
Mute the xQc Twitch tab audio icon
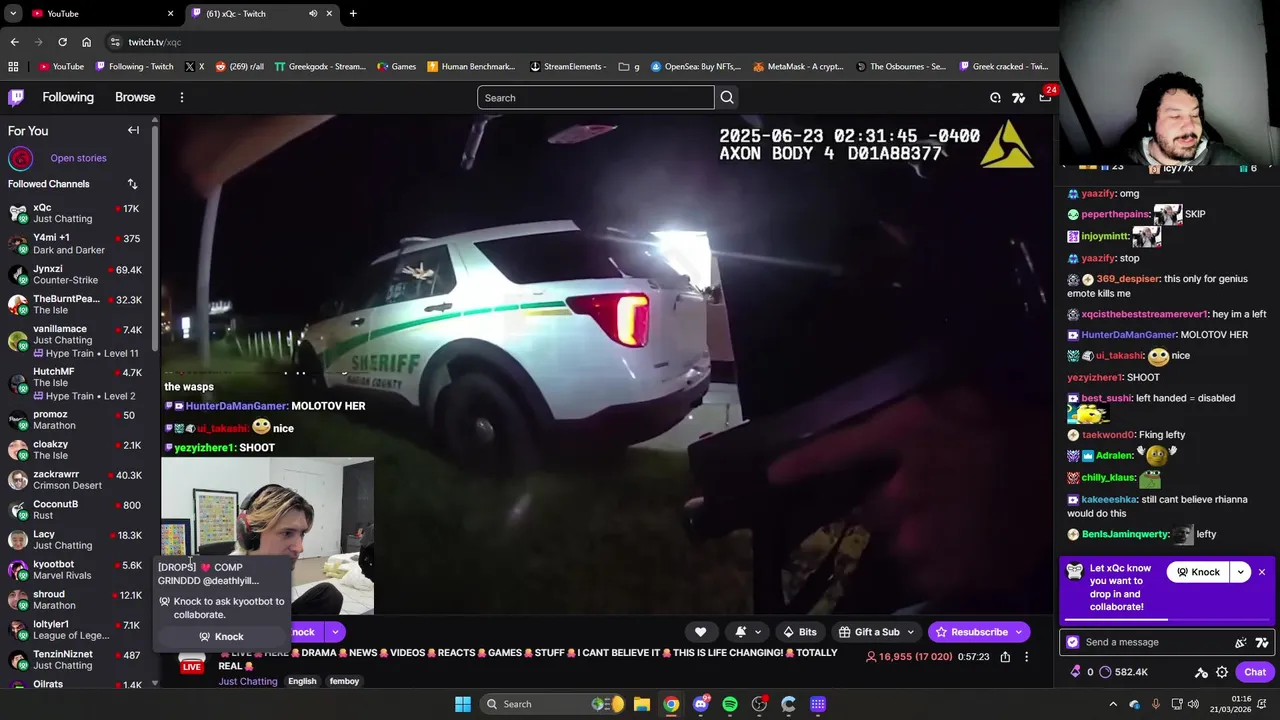(313, 13)
